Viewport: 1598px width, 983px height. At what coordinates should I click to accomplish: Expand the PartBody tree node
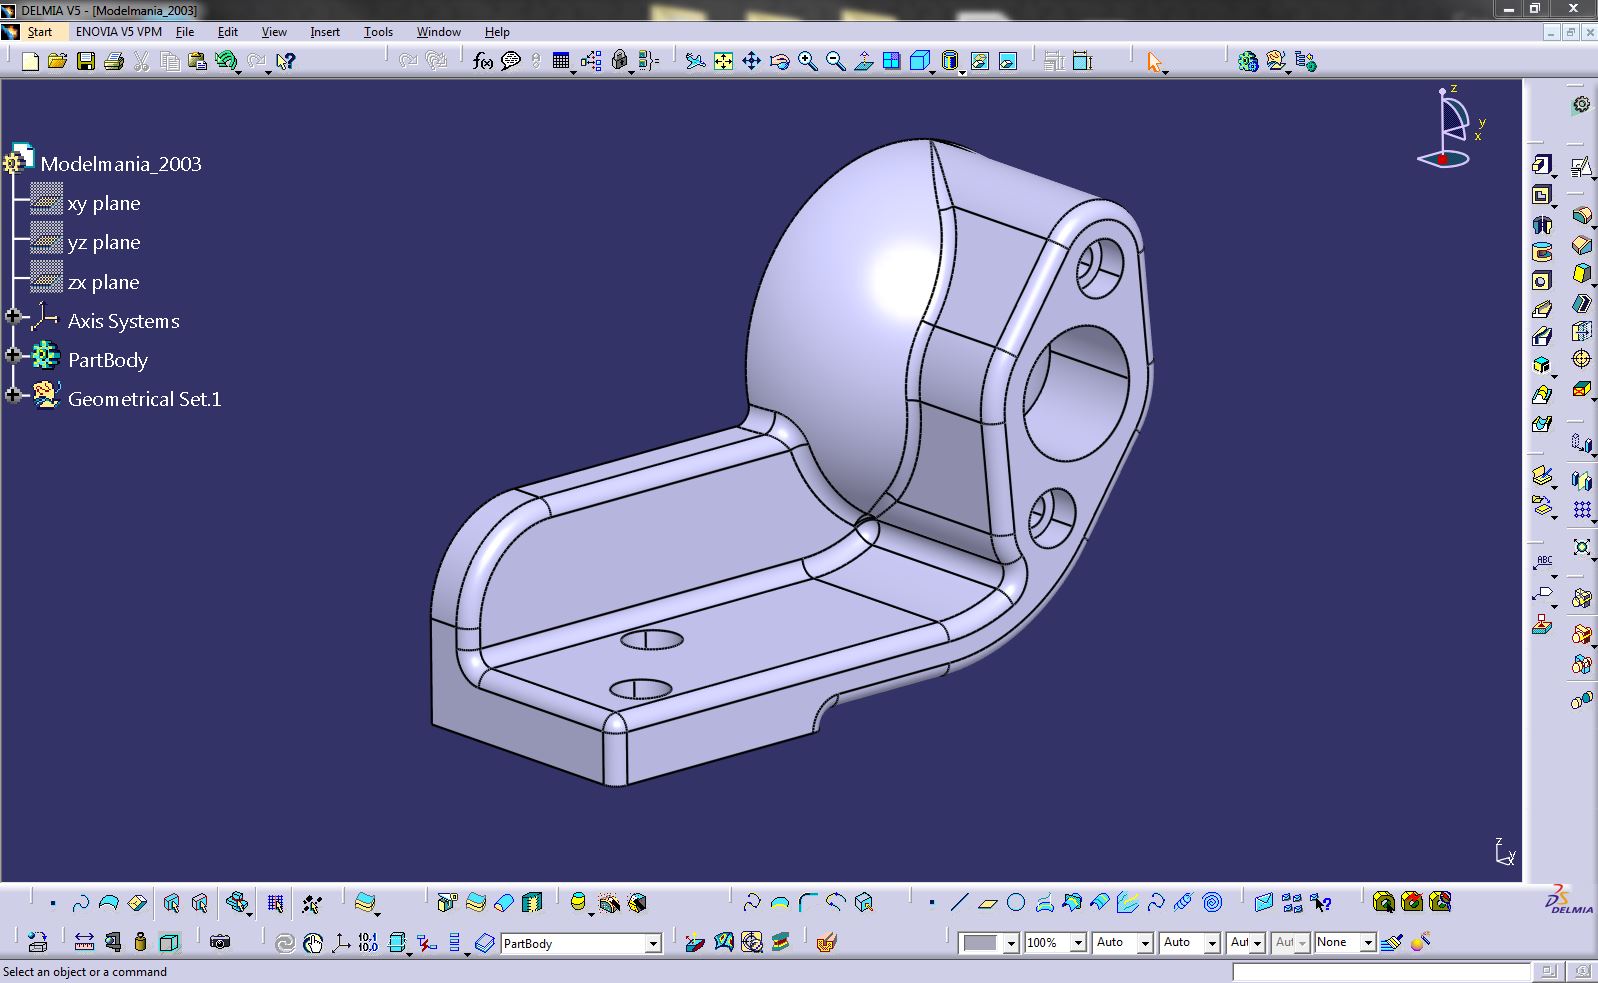pyautogui.click(x=13, y=356)
